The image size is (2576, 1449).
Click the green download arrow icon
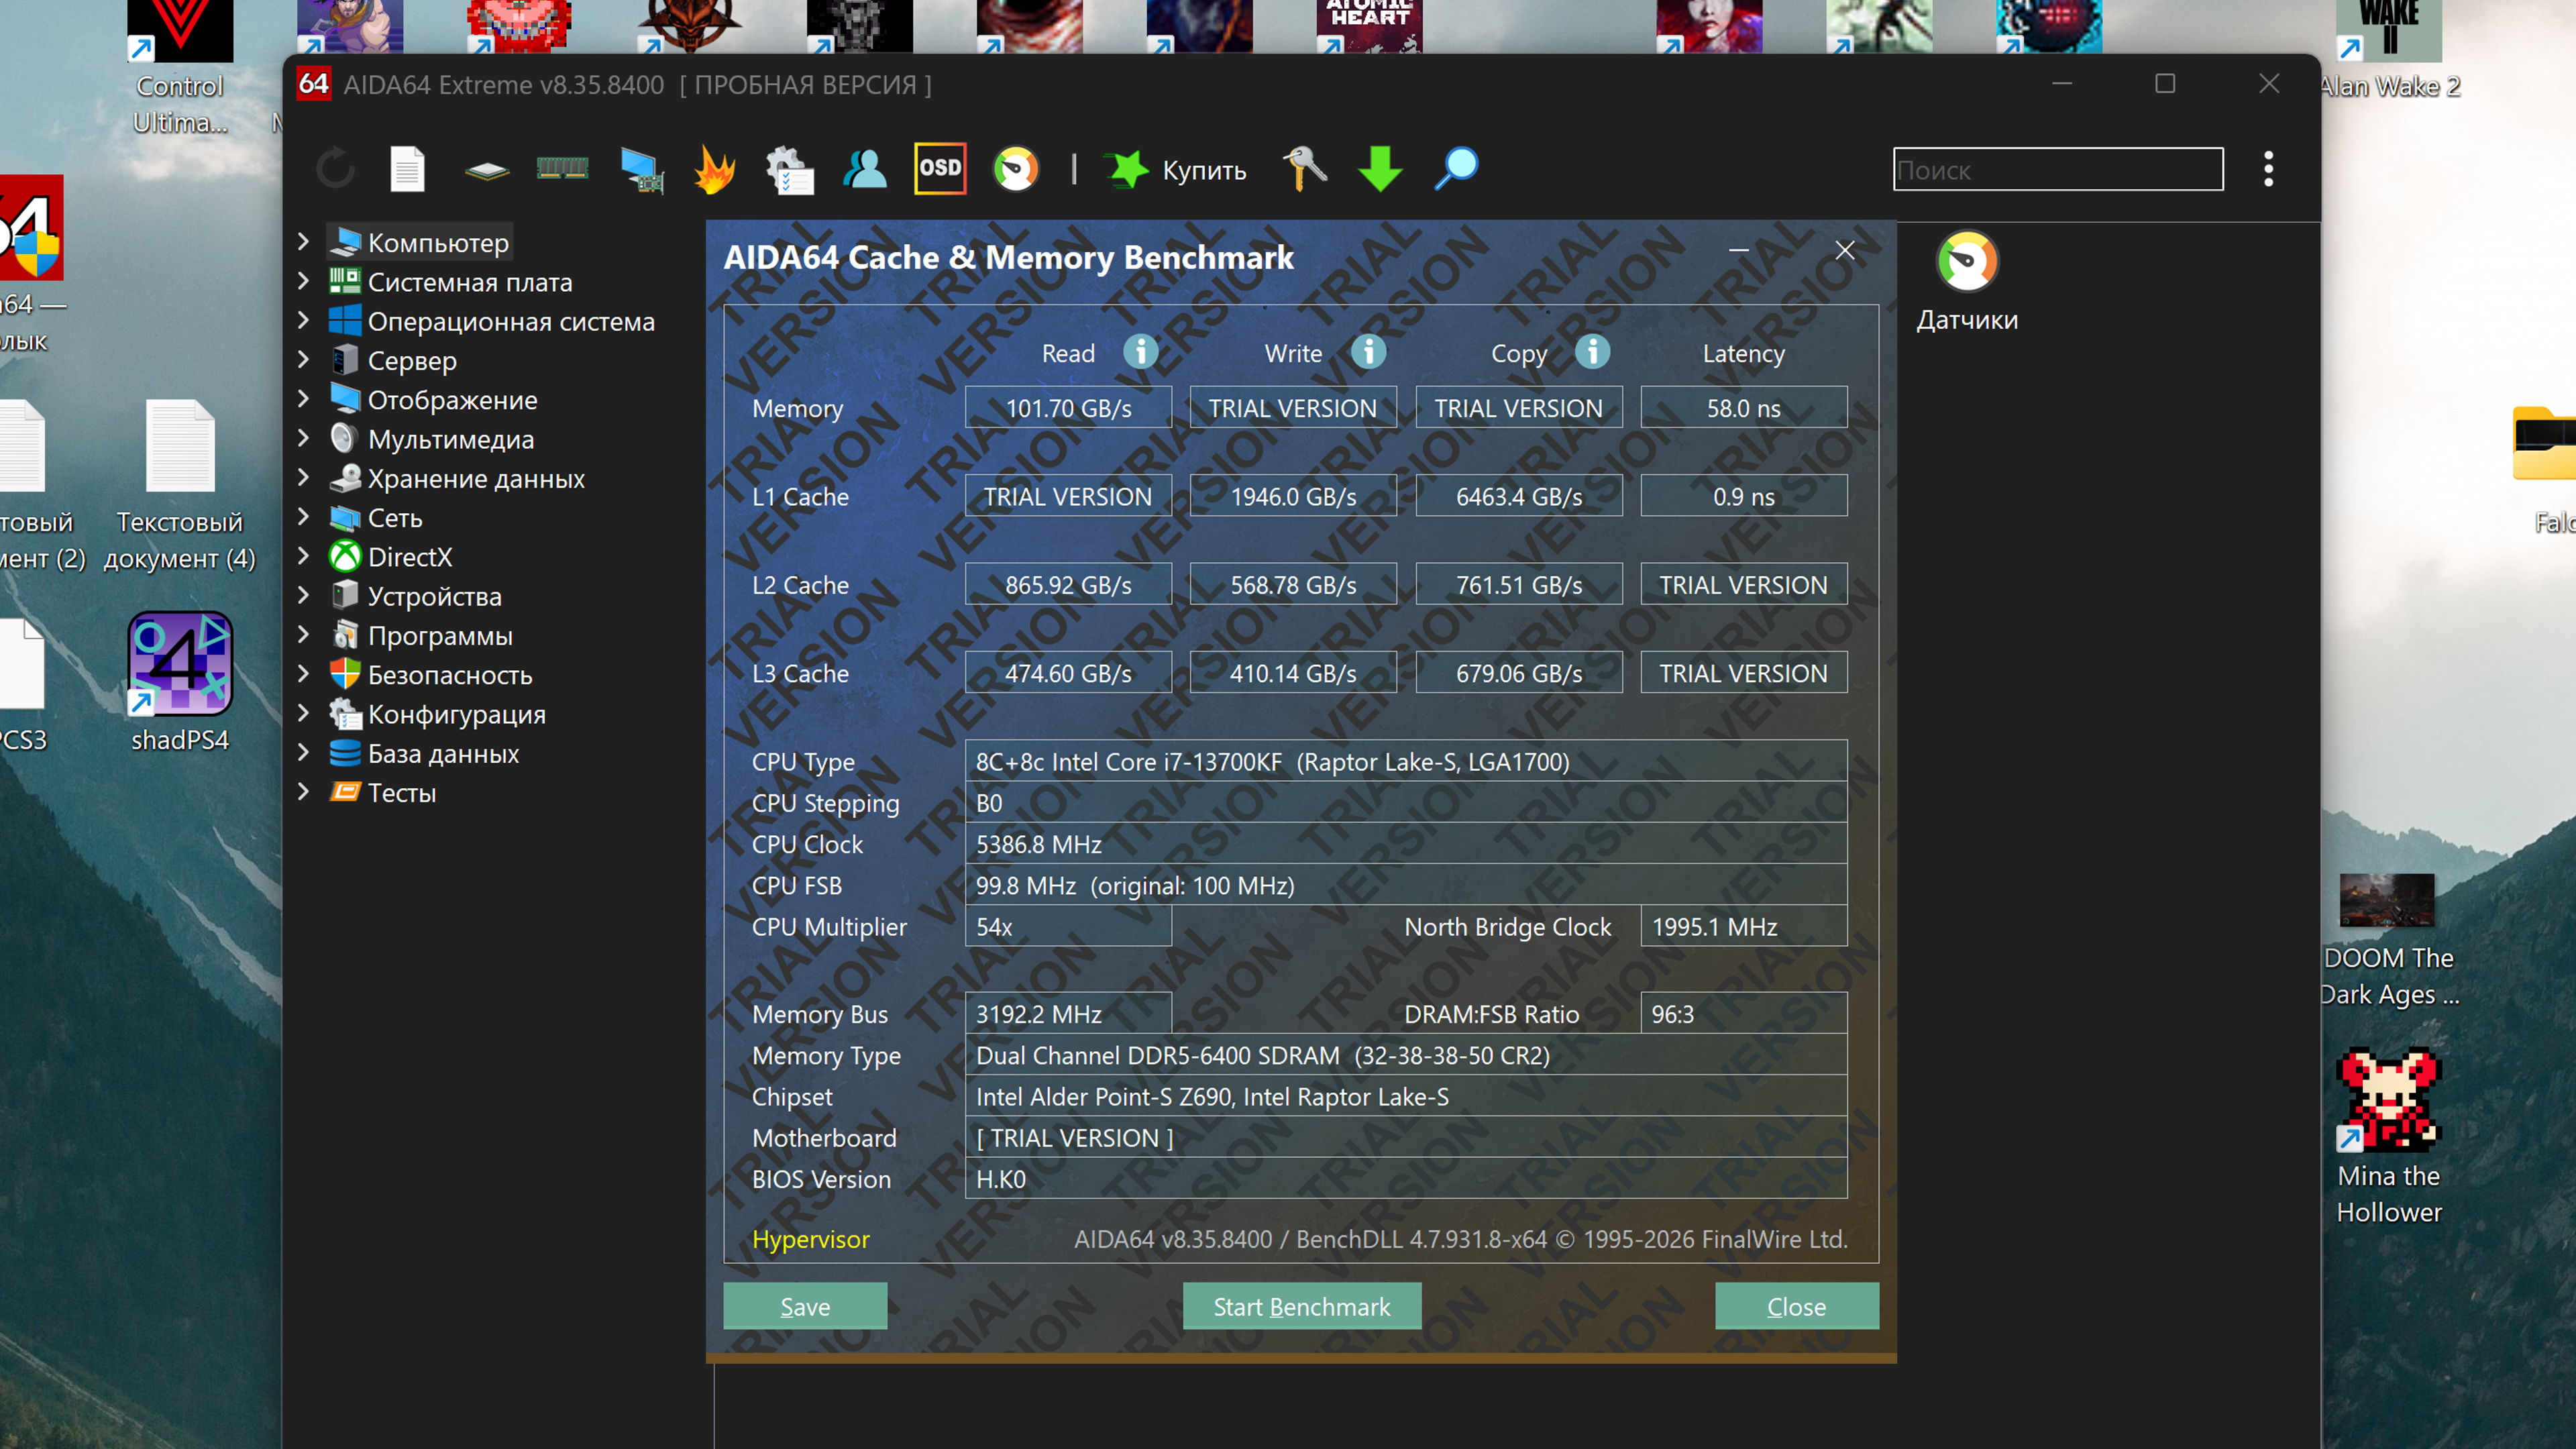[1380, 169]
